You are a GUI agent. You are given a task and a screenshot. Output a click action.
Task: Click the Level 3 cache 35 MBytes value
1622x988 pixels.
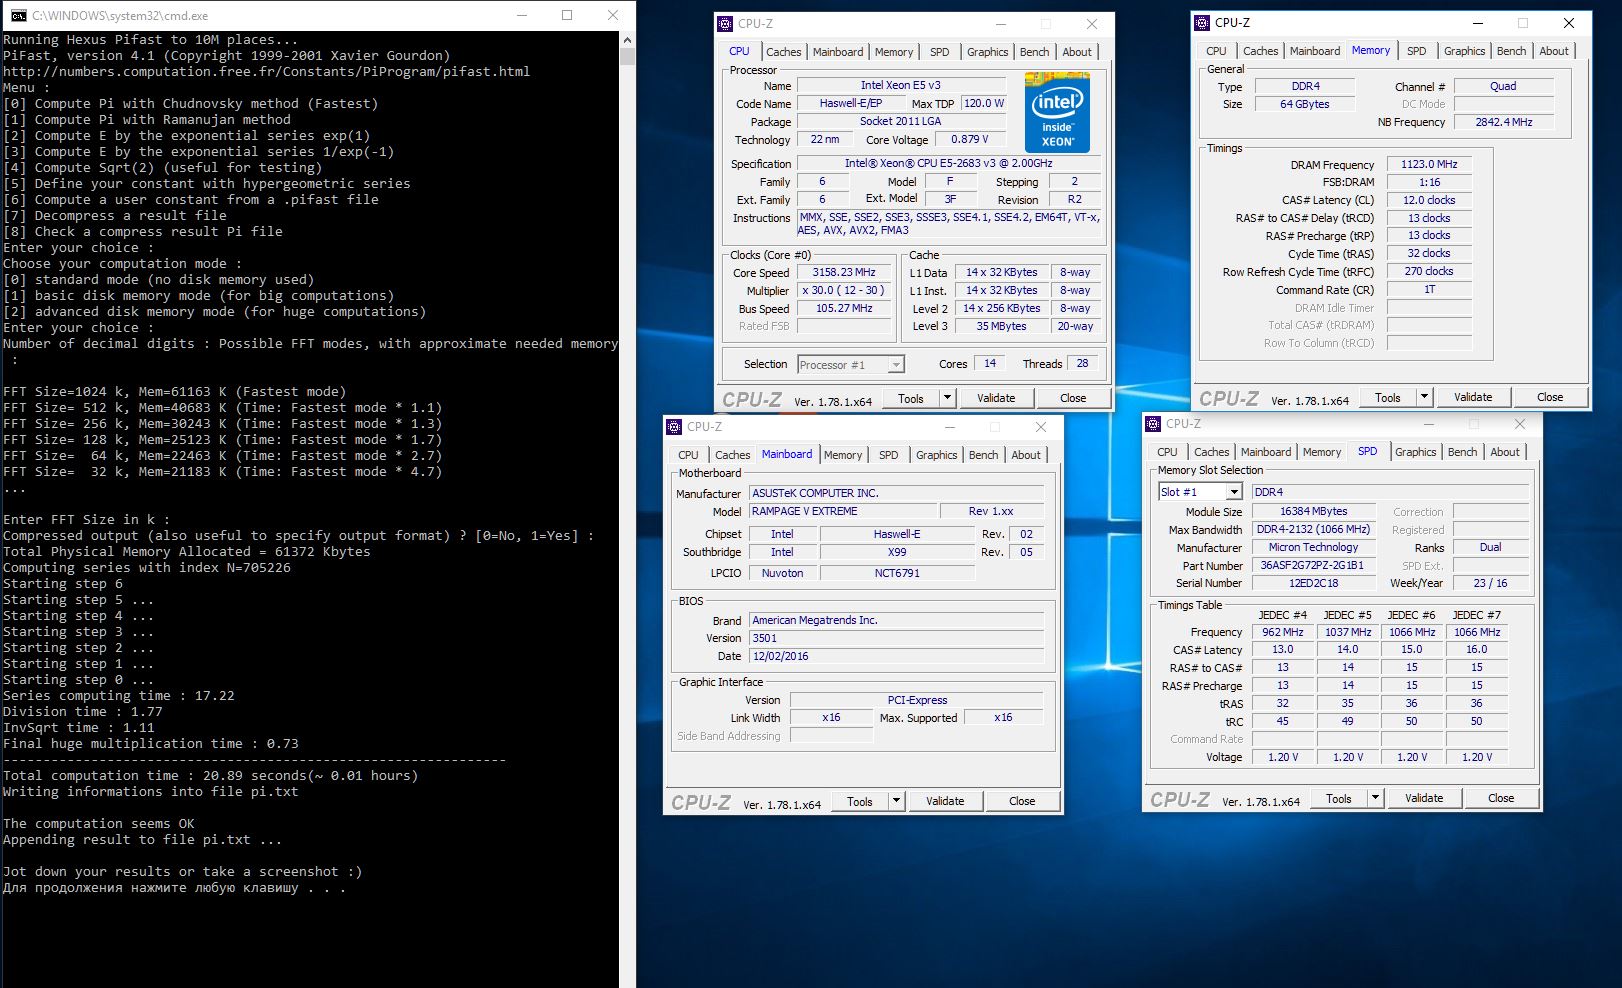coord(1001,326)
